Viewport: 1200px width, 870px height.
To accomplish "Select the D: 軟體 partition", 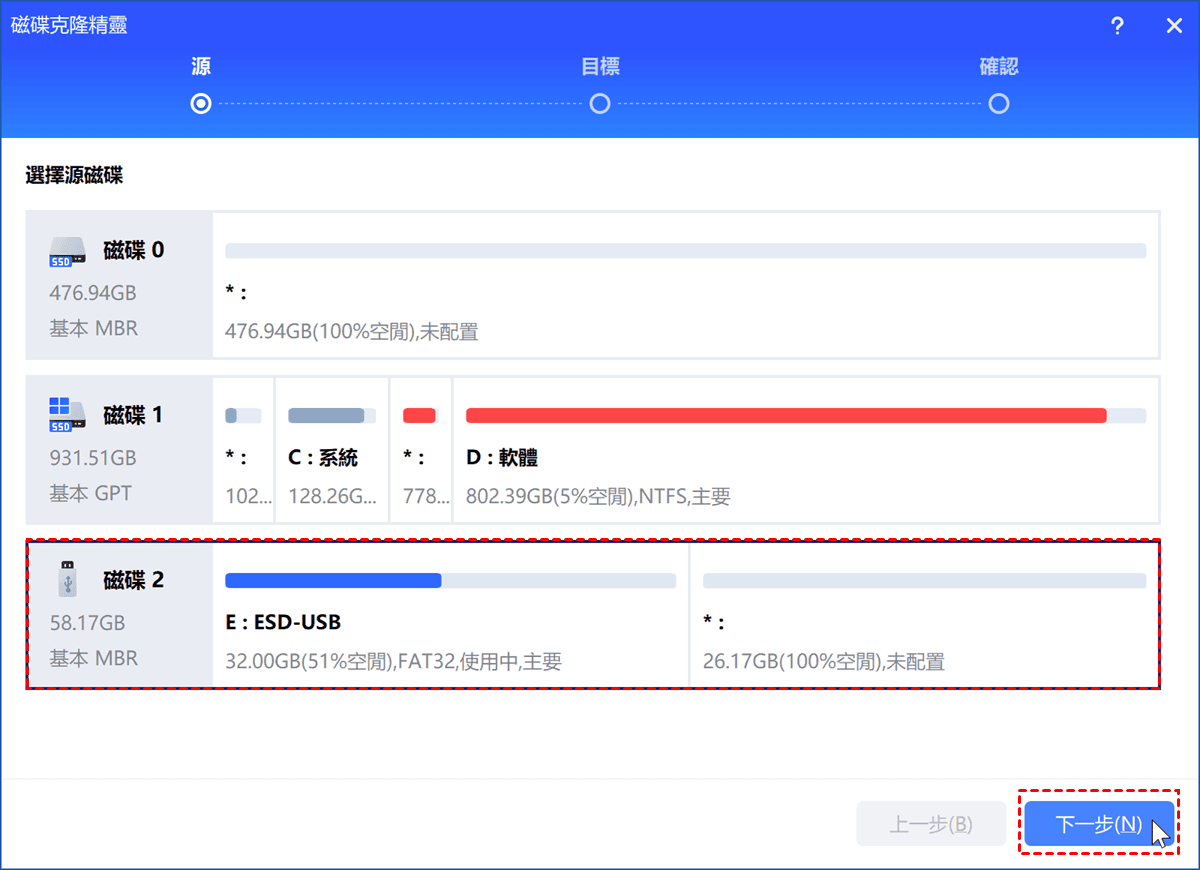I will coord(805,458).
